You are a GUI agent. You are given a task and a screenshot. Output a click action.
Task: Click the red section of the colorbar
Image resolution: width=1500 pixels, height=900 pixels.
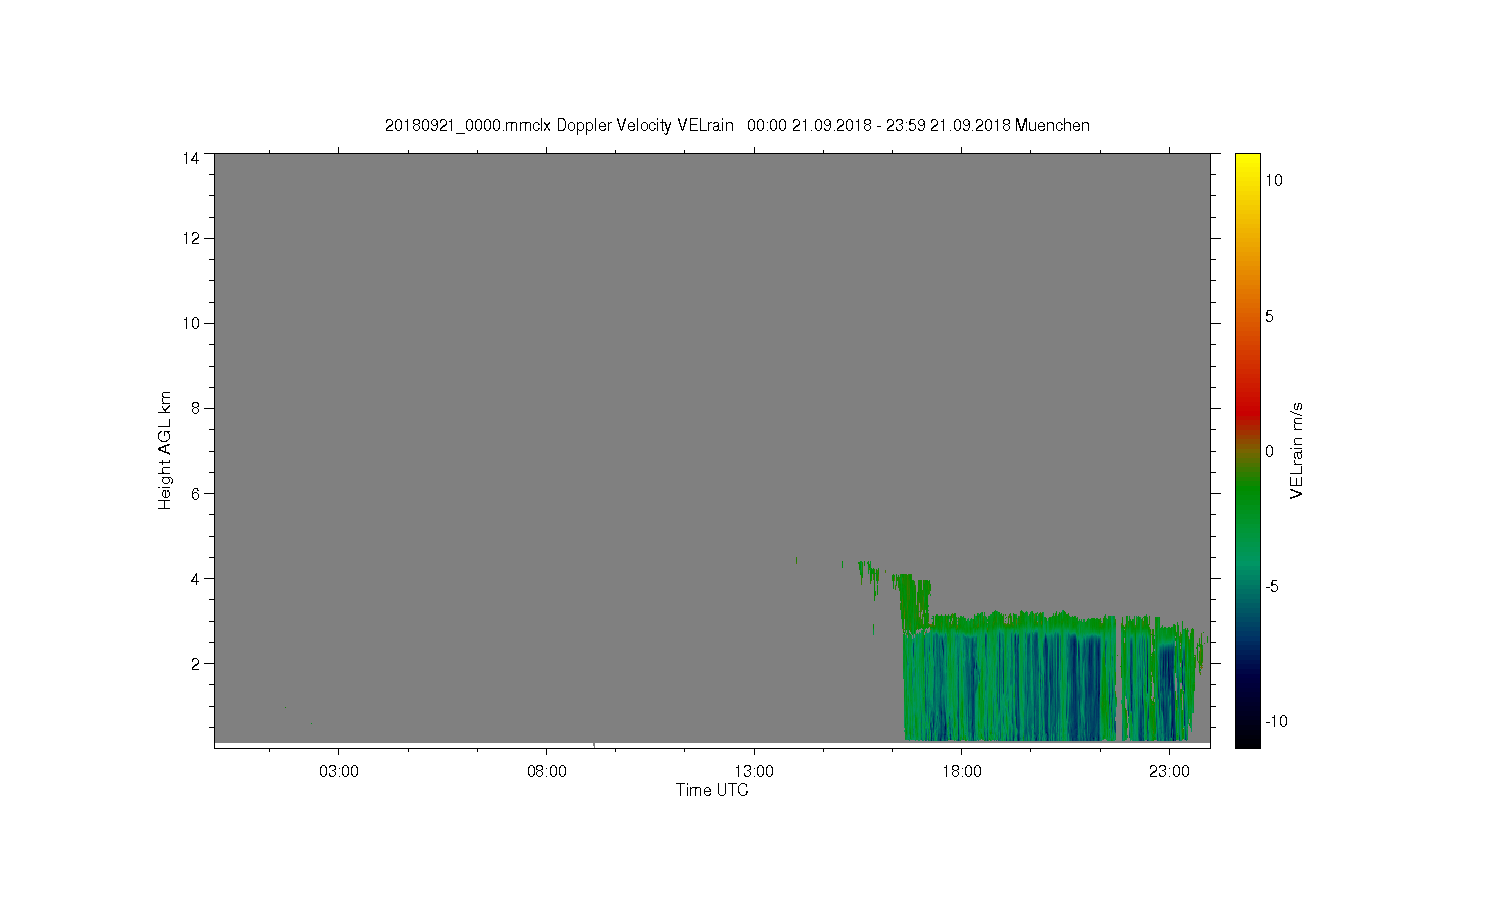pos(1247,405)
